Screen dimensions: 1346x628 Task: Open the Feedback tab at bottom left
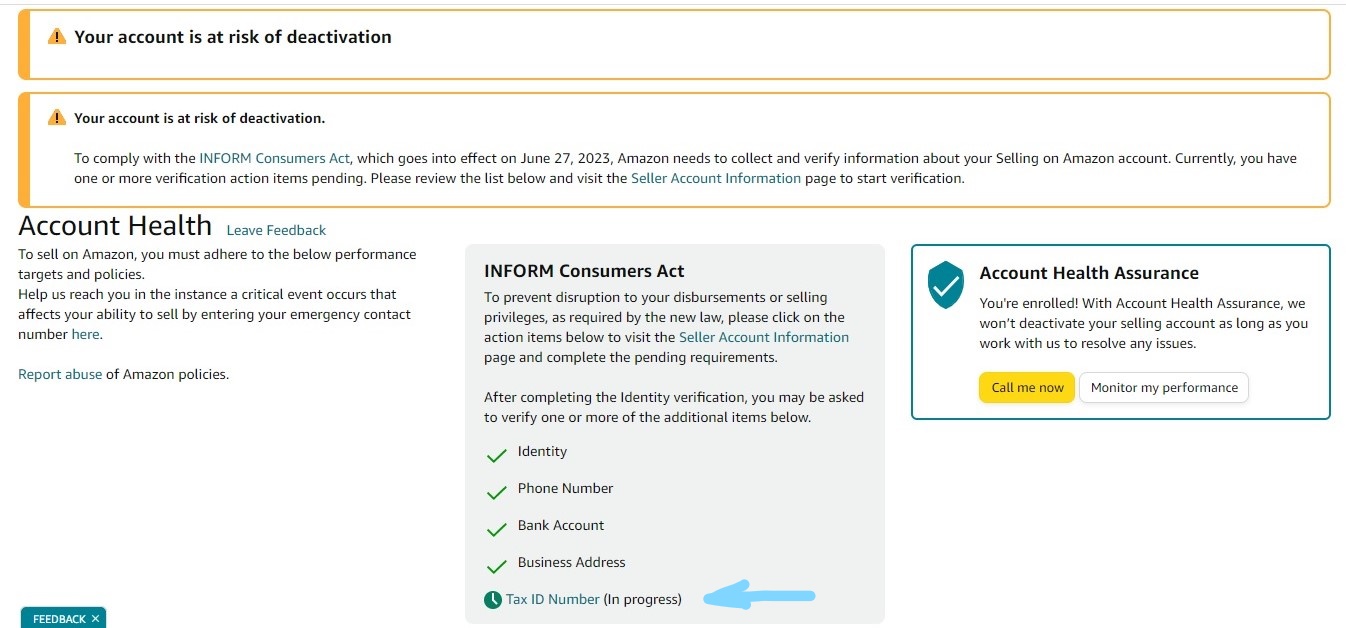pyautogui.click(x=59, y=619)
